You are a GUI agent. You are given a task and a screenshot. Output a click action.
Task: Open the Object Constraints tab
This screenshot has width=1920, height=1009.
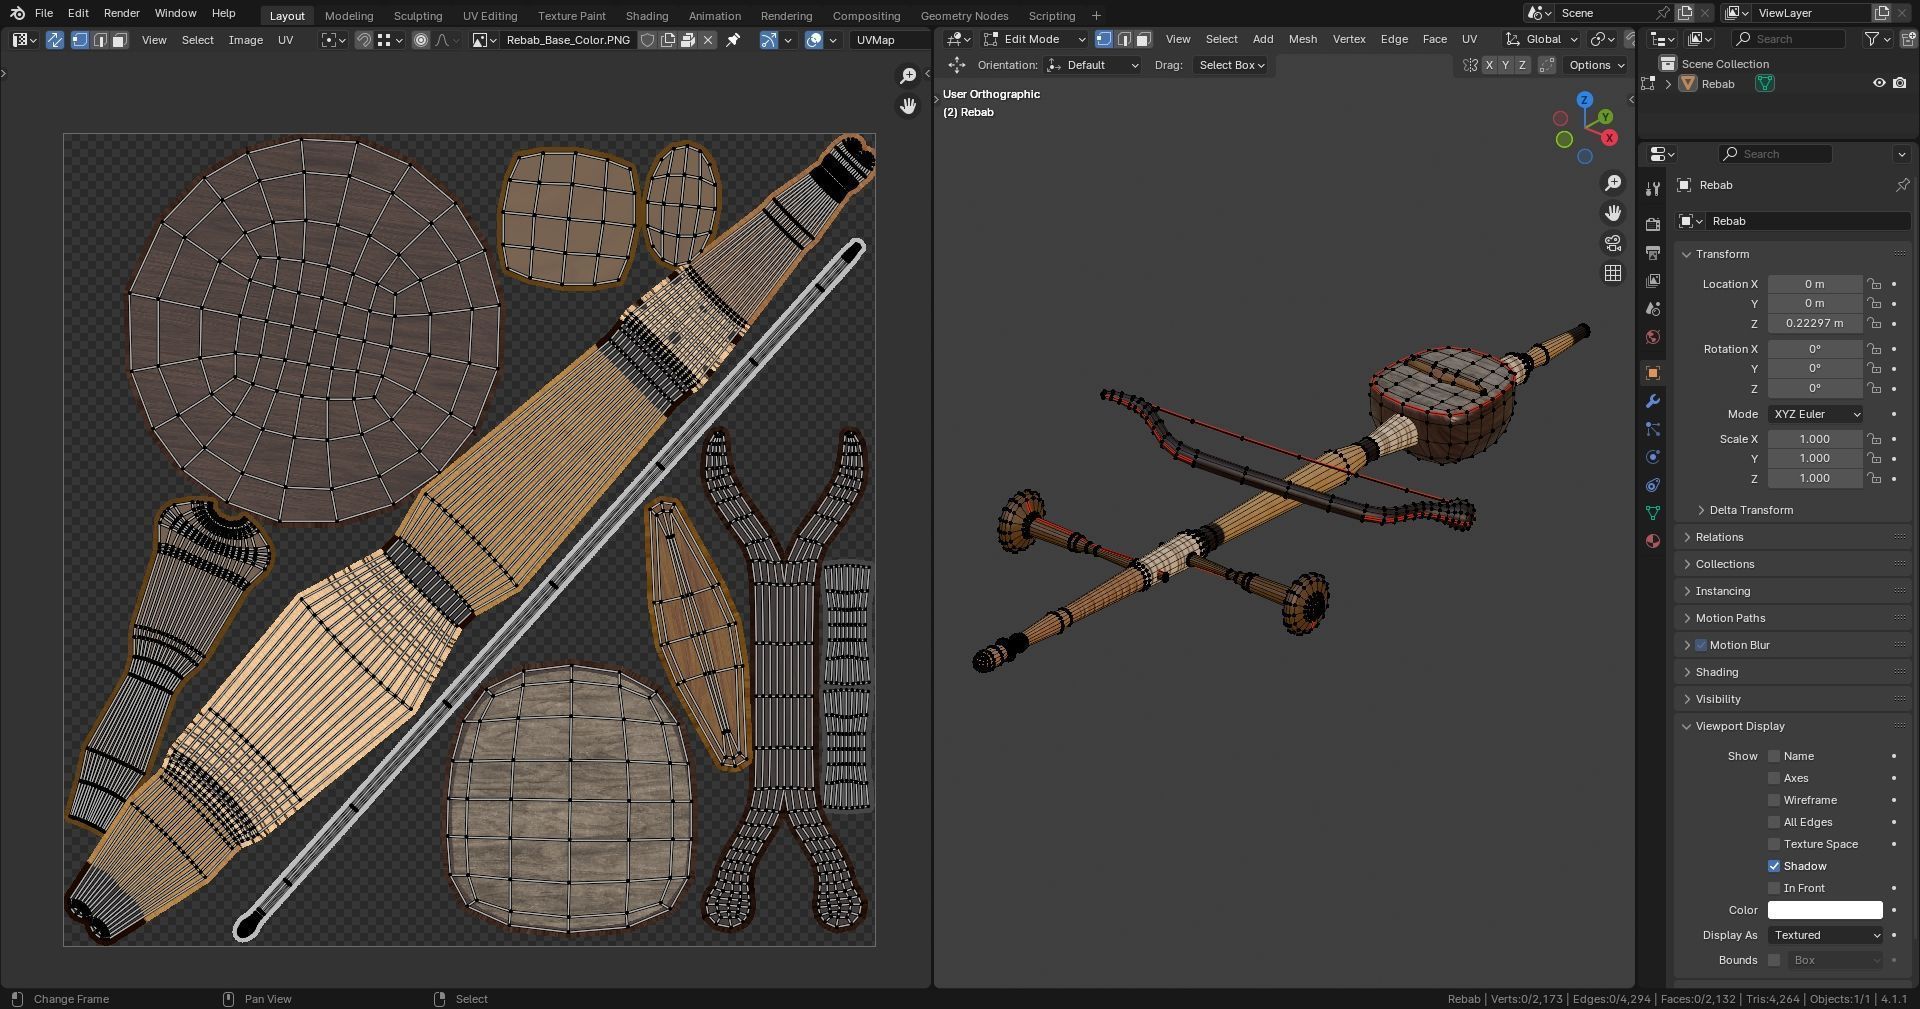tap(1653, 485)
